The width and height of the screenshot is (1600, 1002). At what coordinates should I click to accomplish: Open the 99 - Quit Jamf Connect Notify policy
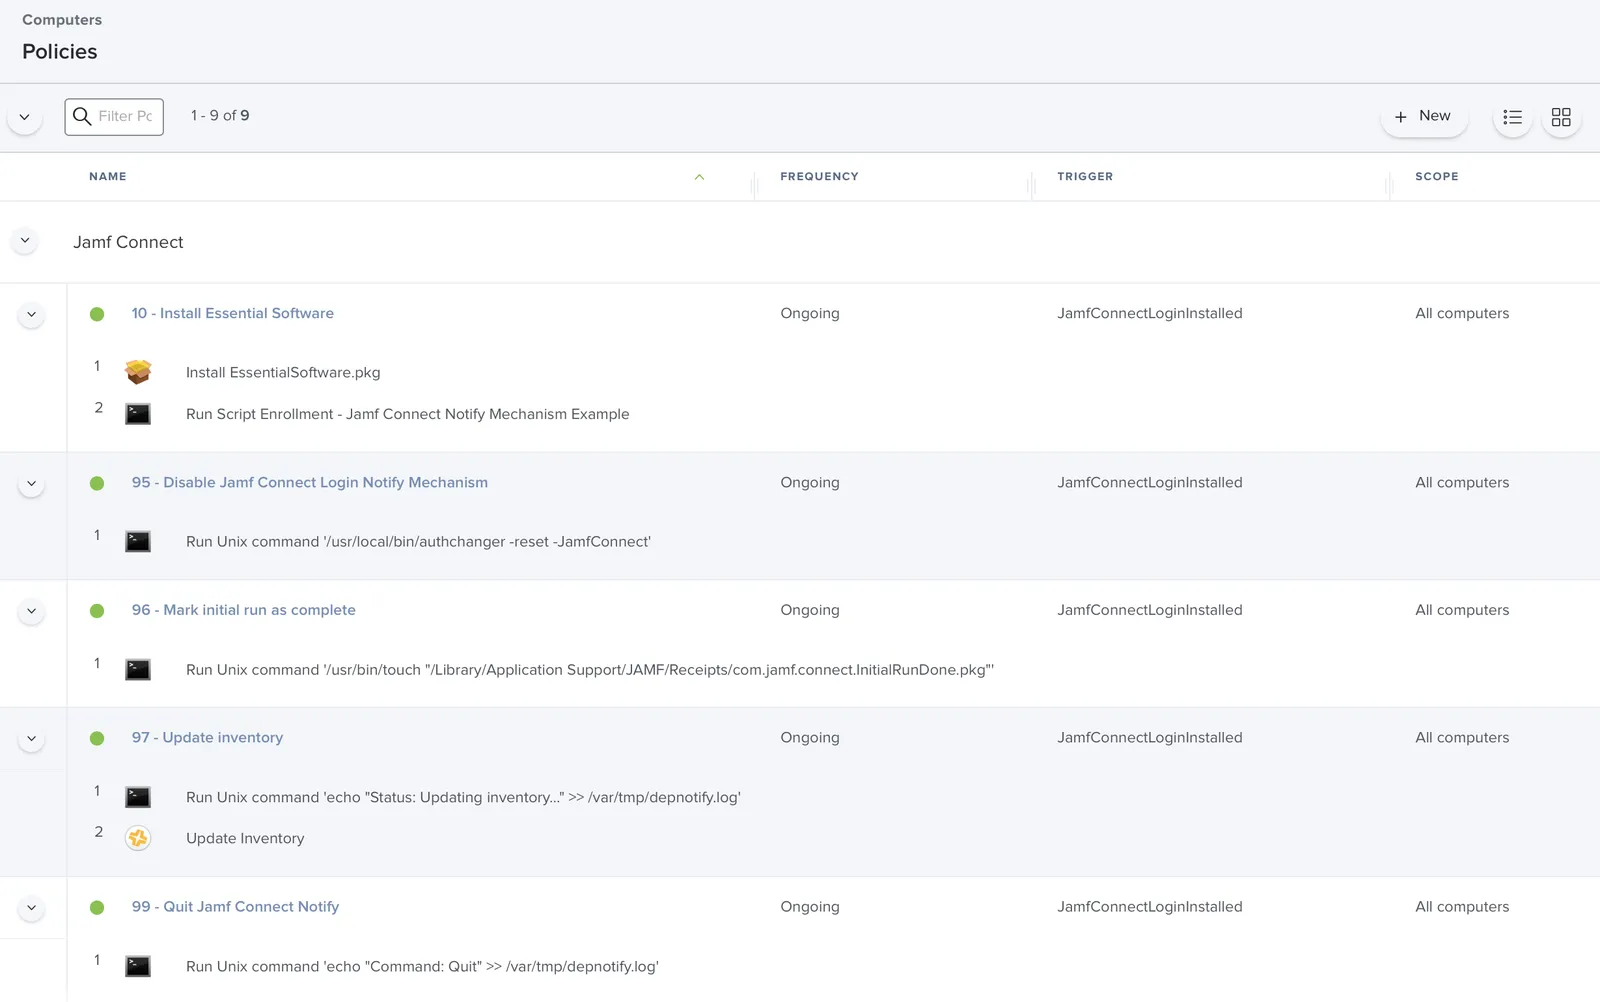click(234, 907)
